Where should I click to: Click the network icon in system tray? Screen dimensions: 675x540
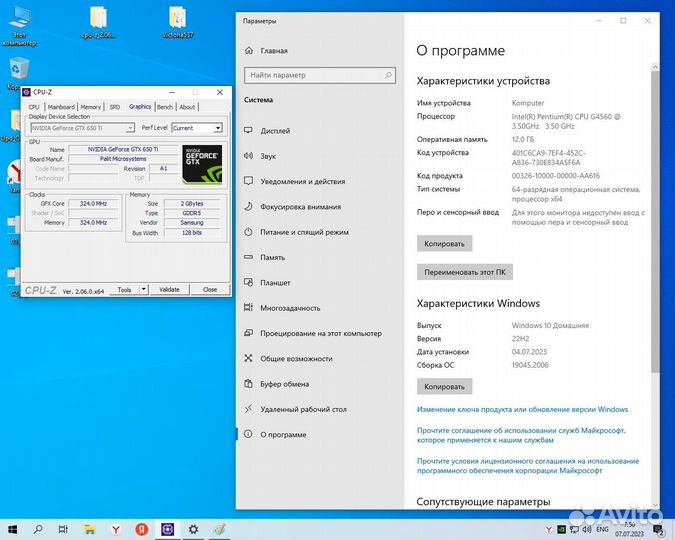pos(574,529)
